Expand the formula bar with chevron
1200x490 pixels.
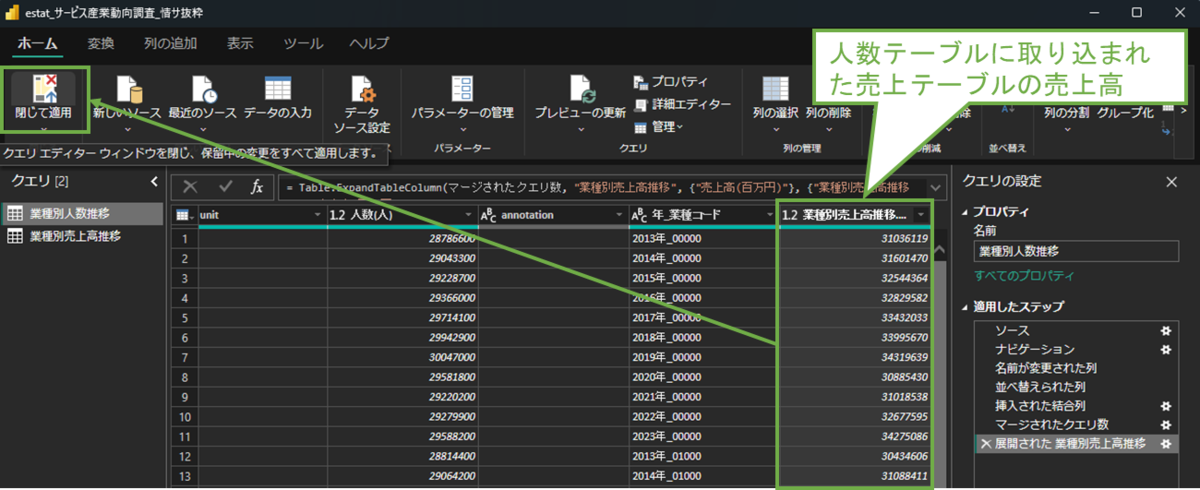click(935, 187)
